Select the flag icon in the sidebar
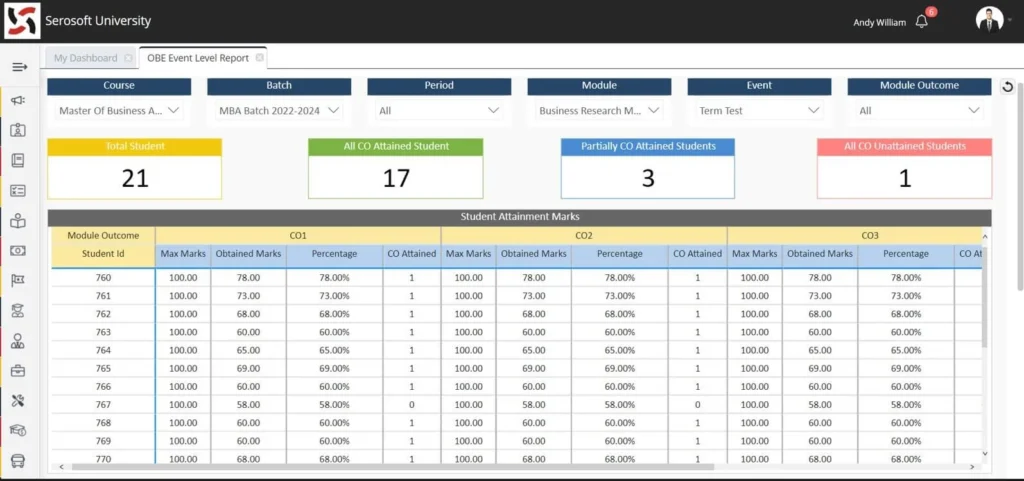The width and height of the screenshot is (1024, 481). [x=18, y=281]
